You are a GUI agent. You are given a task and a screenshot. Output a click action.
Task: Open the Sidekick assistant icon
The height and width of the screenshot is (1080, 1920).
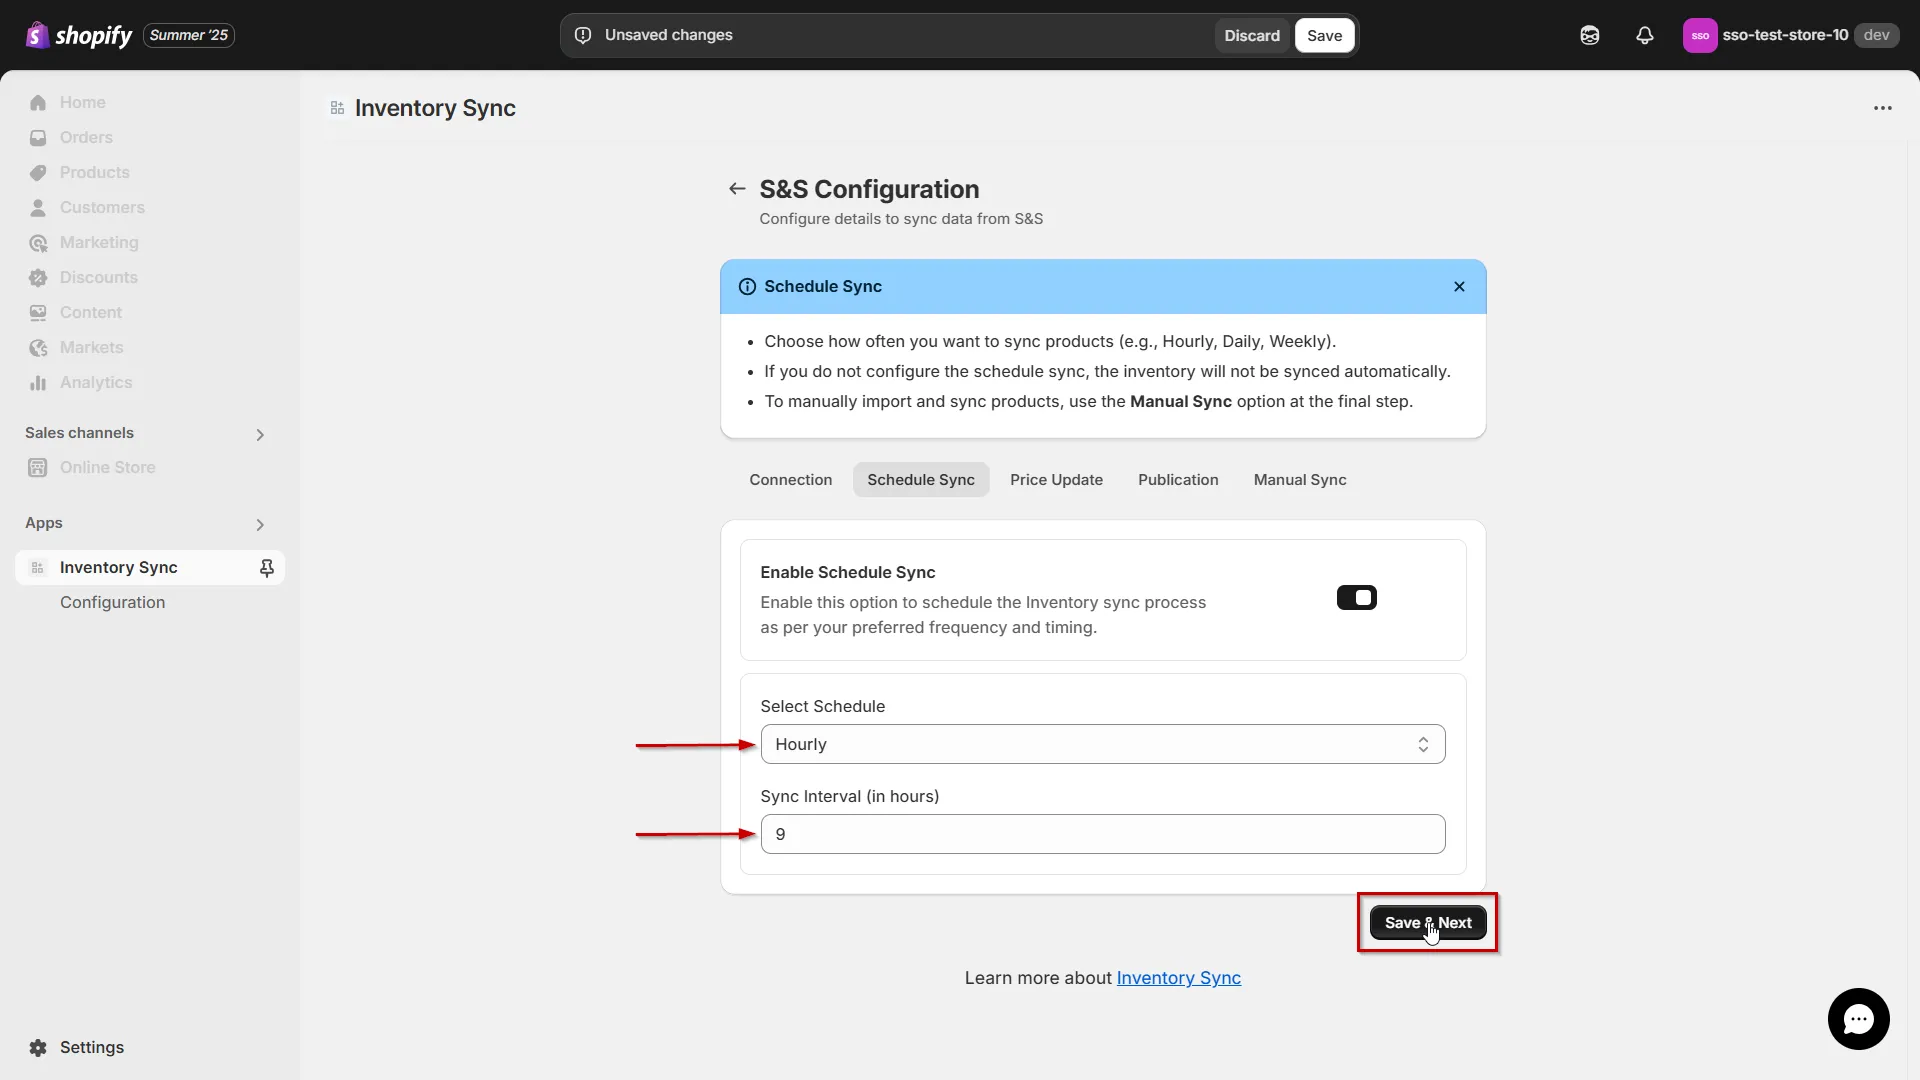pos(1590,35)
